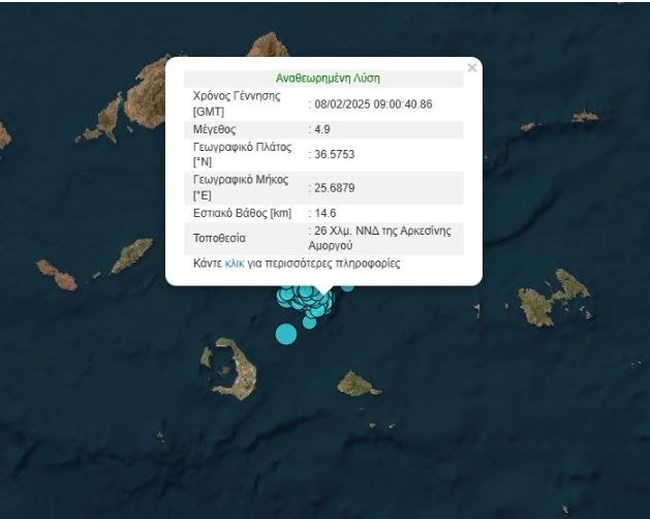Click the 'Αναθεωρημένη Λύση' popup header
The height and width of the screenshot is (519, 650).
tap(327, 77)
